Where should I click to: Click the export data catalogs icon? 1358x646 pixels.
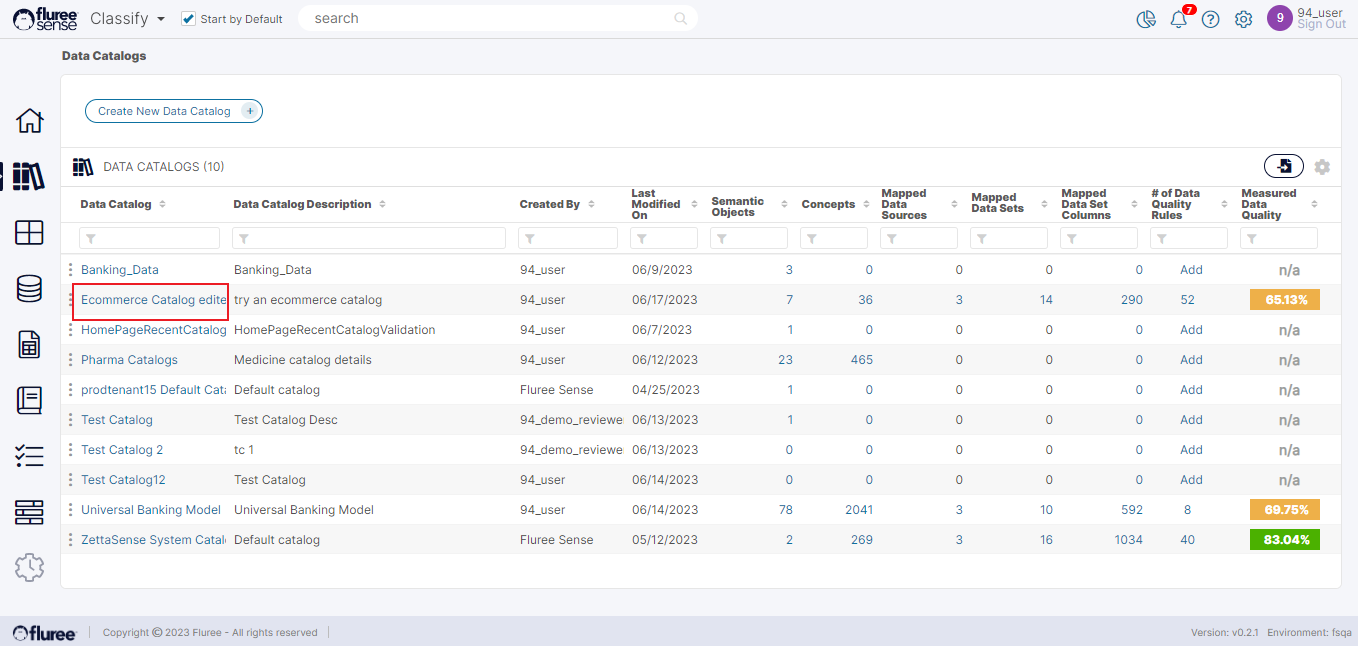tap(1284, 166)
